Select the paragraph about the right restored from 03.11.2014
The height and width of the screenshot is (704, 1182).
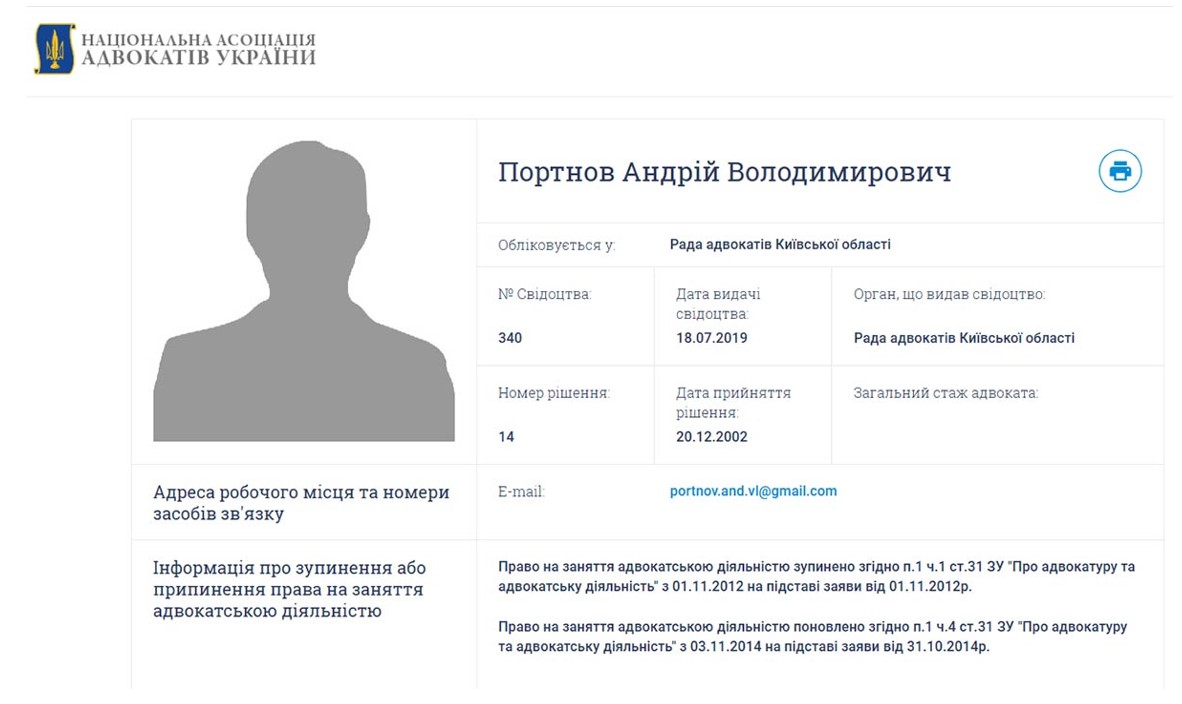click(x=812, y=636)
